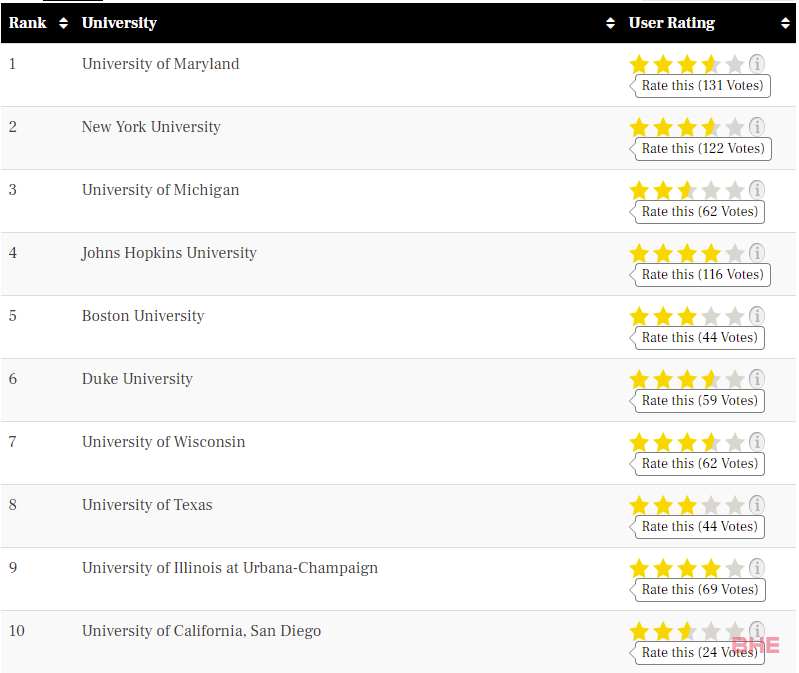Image resolution: width=799 pixels, height=673 pixels.
Task: Sort by University column using its arrows
Action: coord(610,23)
